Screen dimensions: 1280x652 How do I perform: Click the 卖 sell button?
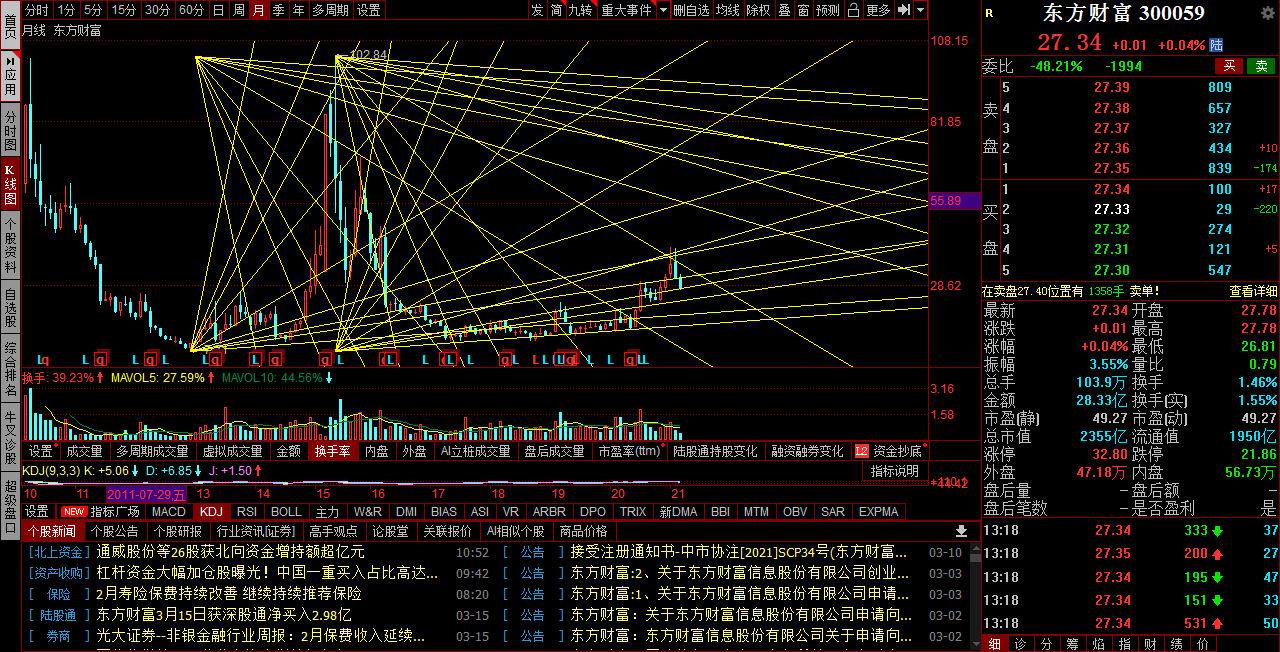pyautogui.click(x=1262, y=66)
